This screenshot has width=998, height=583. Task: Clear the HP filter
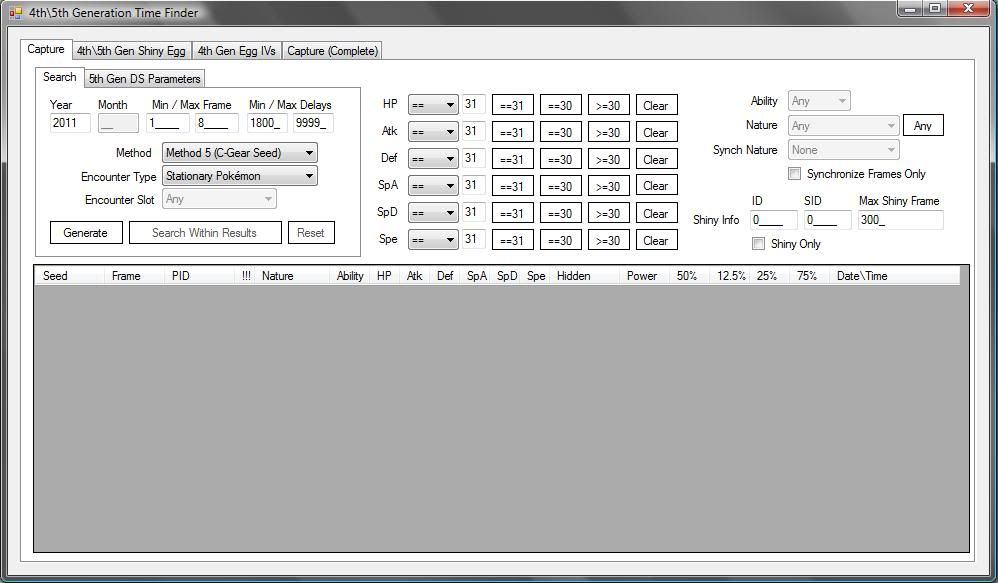pos(656,106)
